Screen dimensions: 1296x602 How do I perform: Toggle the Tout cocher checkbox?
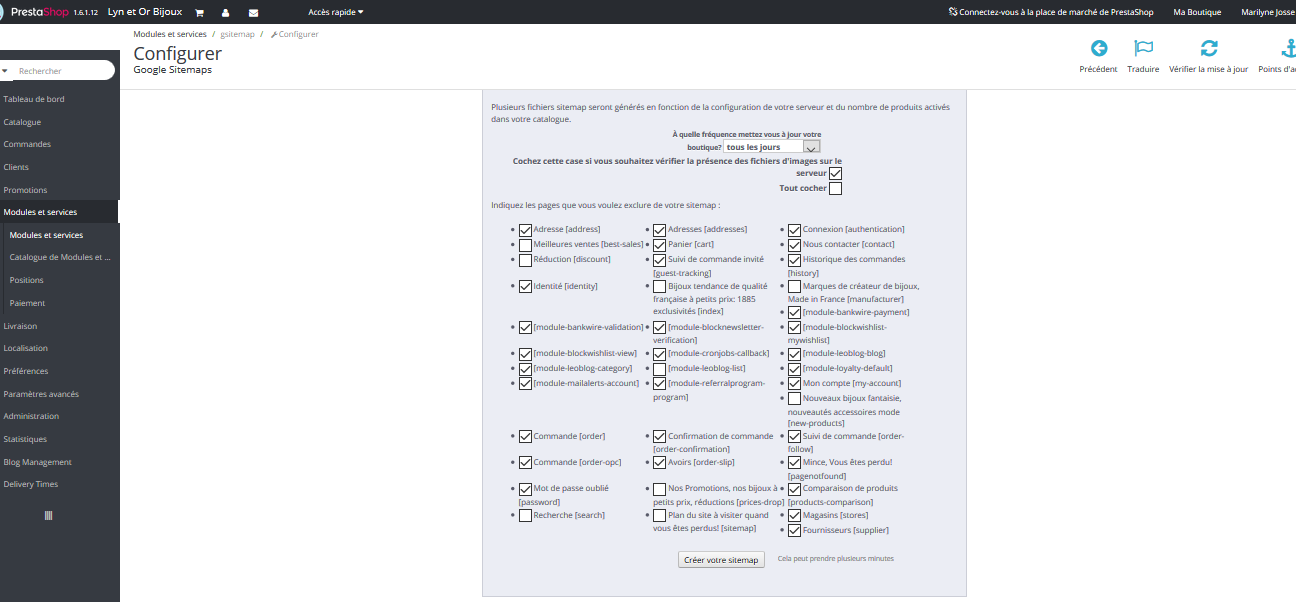pos(835,188)
